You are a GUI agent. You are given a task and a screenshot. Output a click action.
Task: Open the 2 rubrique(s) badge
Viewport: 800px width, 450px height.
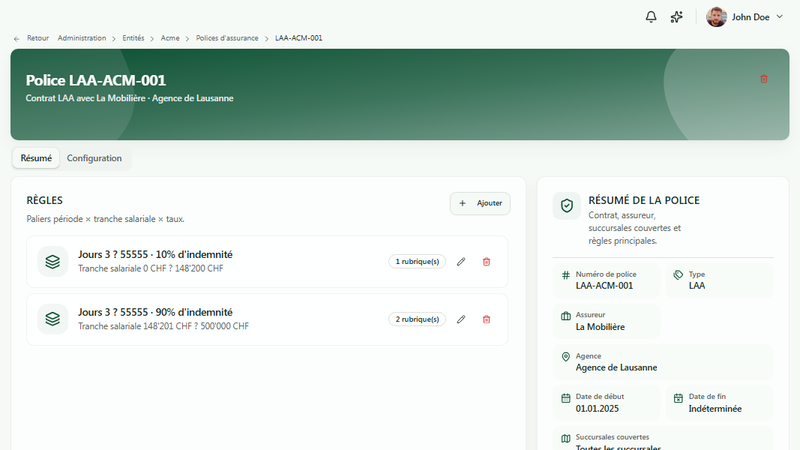click(417, 319)
